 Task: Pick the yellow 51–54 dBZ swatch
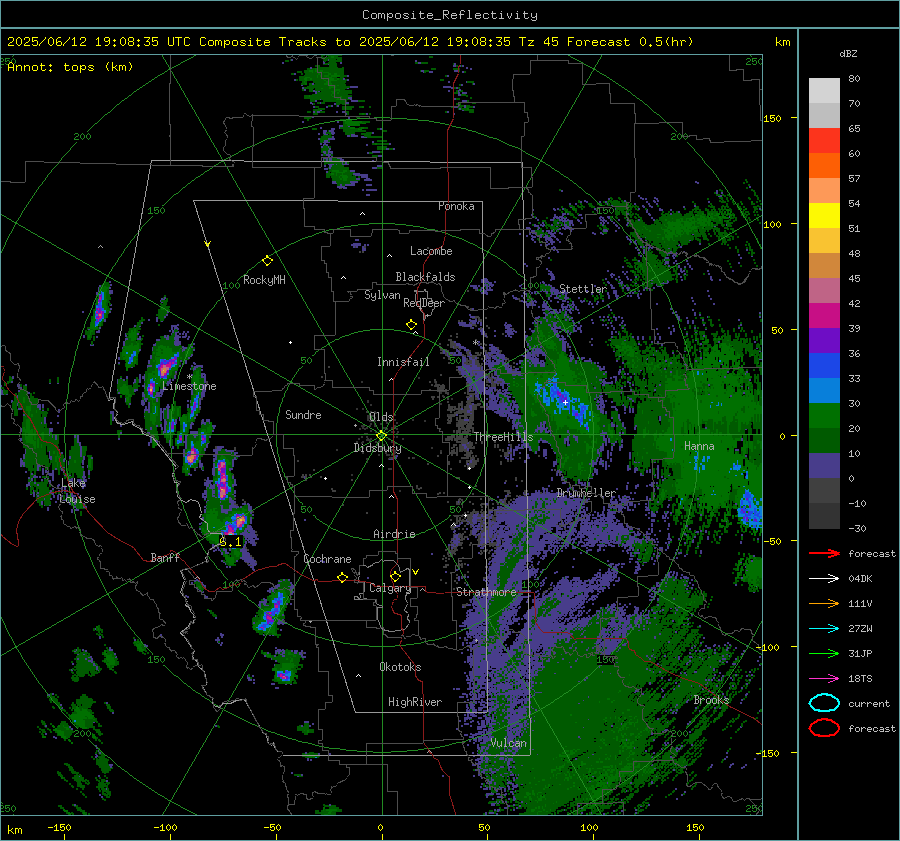824,216
